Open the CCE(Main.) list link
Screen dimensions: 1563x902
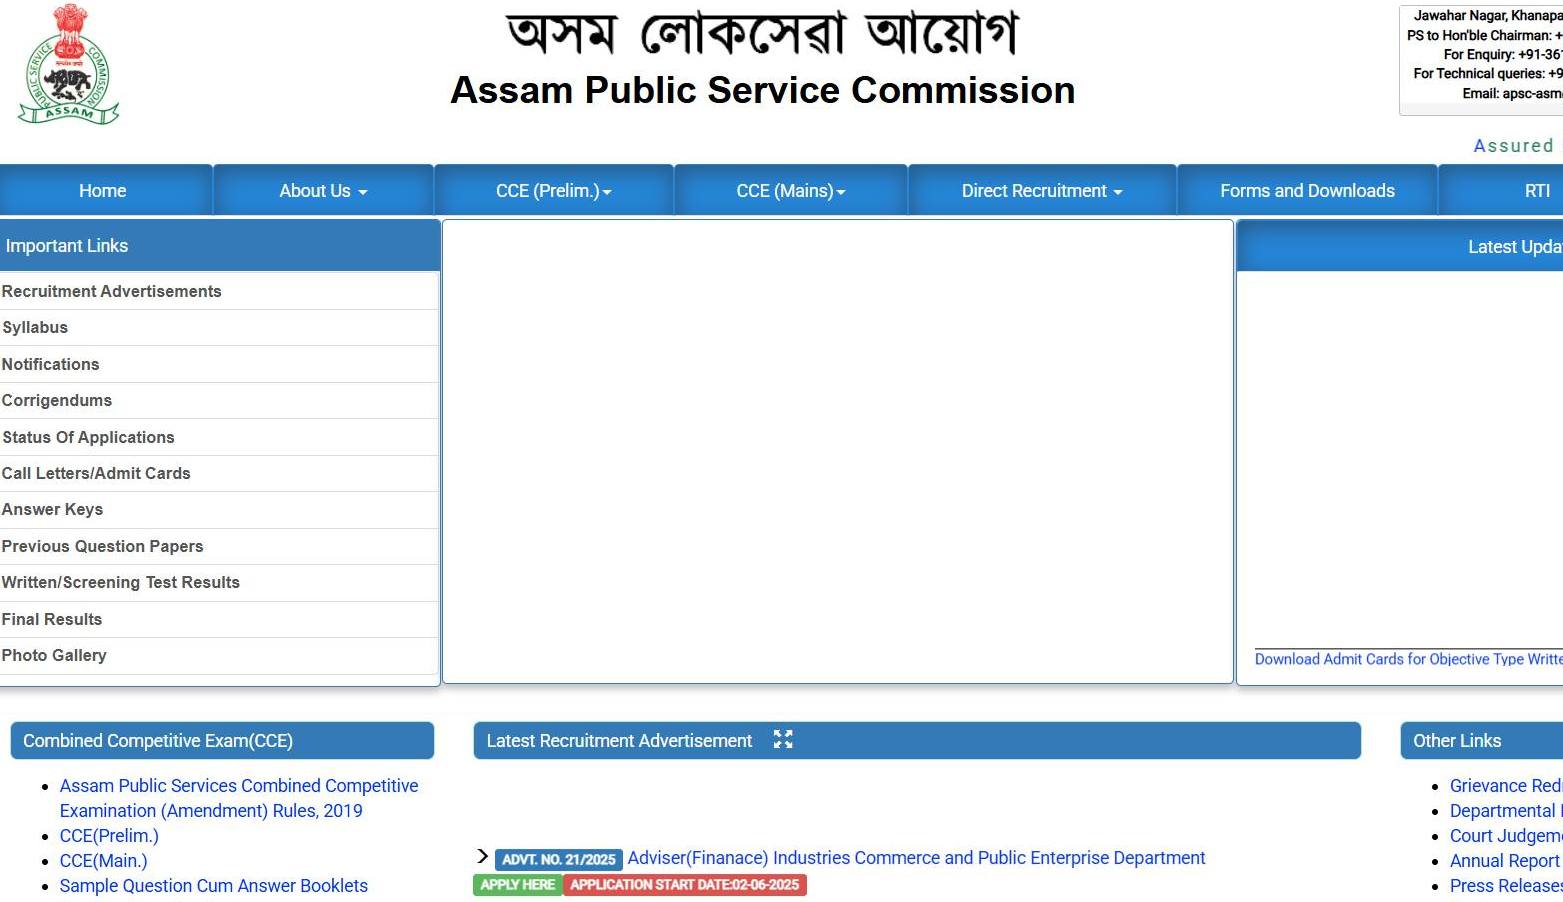tap(103, 861)
